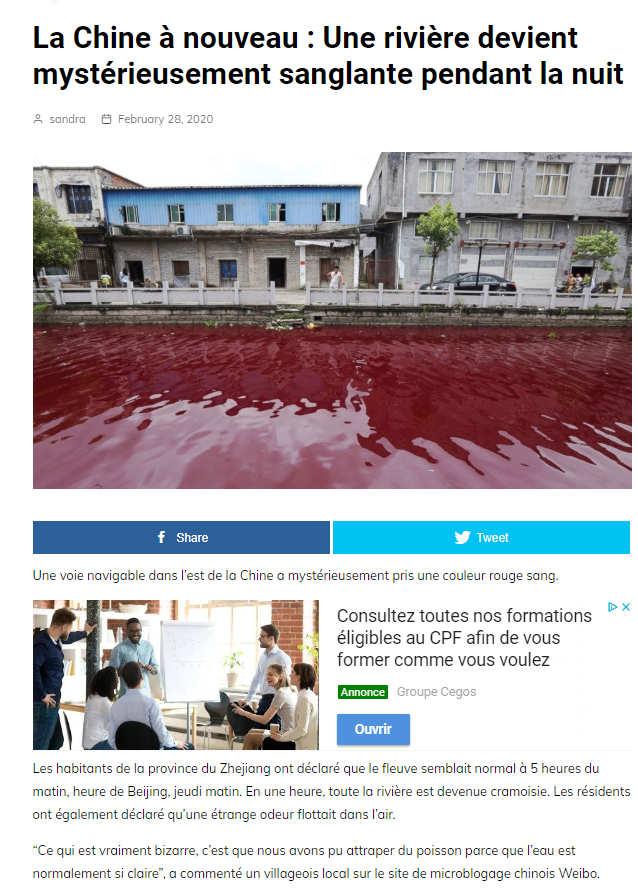Open the sandra author link
This screenshot has width=638, height=896.
tap(67, 119)
